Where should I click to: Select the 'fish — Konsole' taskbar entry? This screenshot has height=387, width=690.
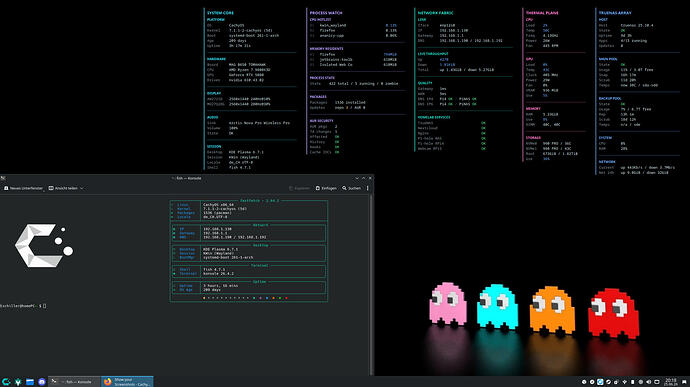(x=74, y=382)
